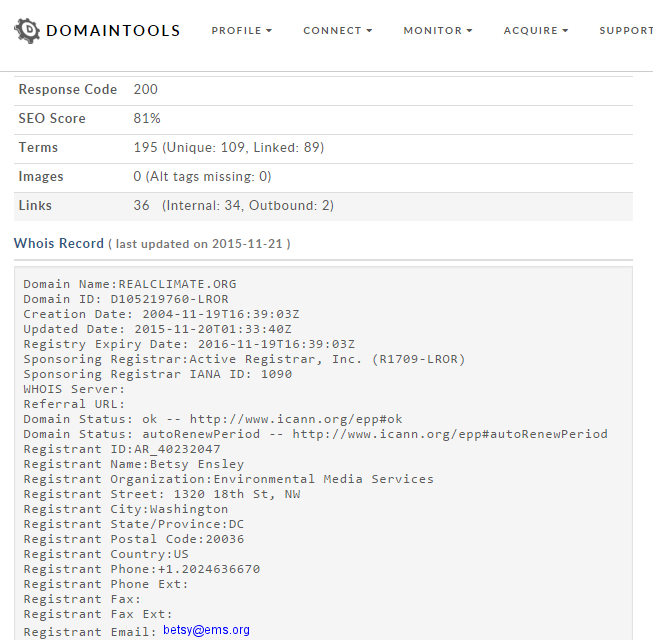Click the Registrant Organization line
Viewport: 653px width, 640px height.
click(229, 479)
